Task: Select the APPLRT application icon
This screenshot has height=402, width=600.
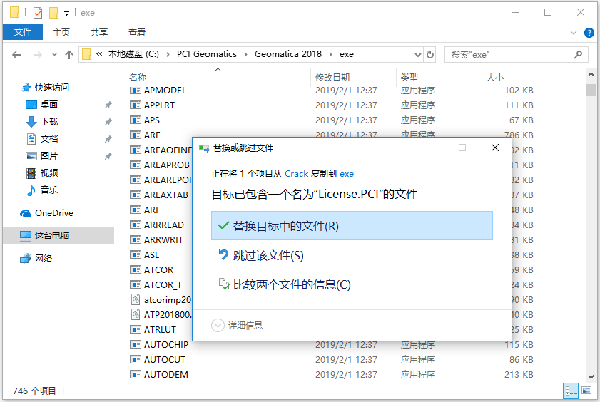Action: 135,105
